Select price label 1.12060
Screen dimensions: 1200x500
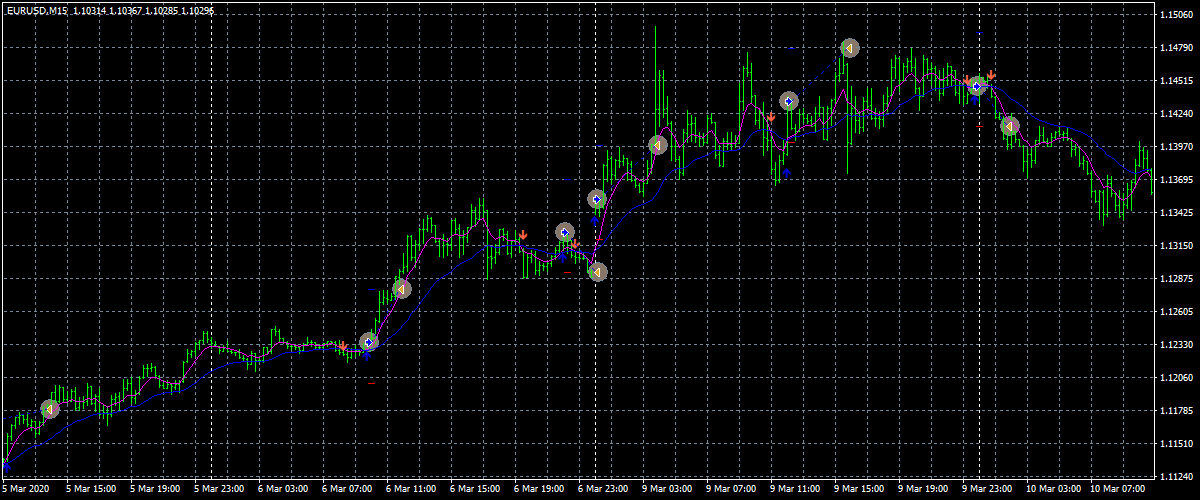pos(1176,378)
